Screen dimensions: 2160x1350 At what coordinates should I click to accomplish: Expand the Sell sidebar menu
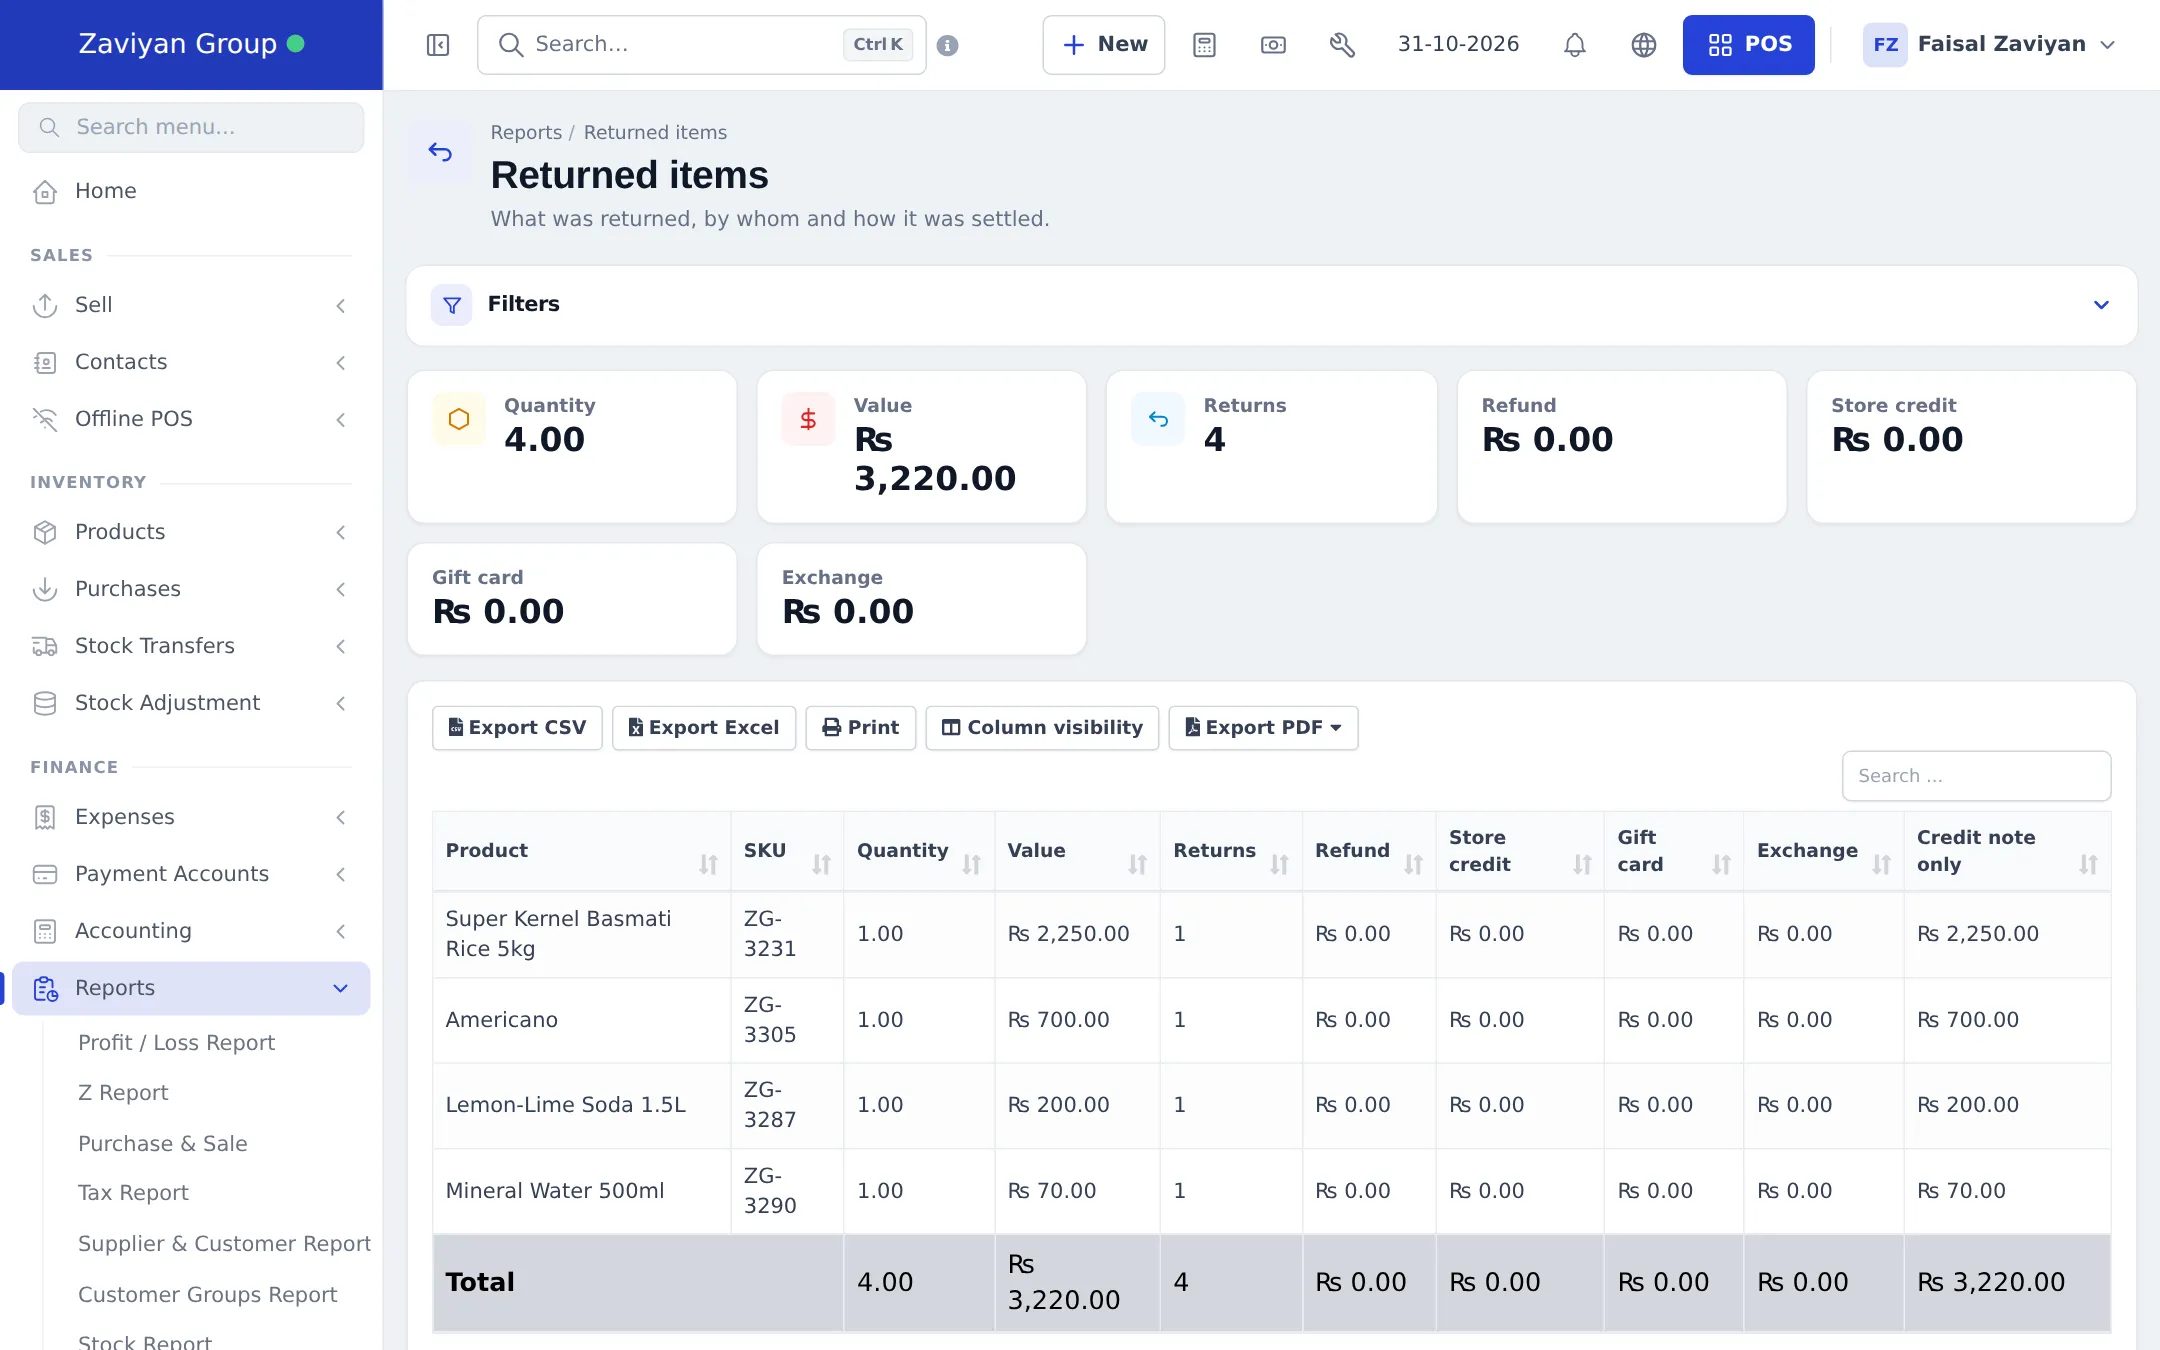point(191,305)
